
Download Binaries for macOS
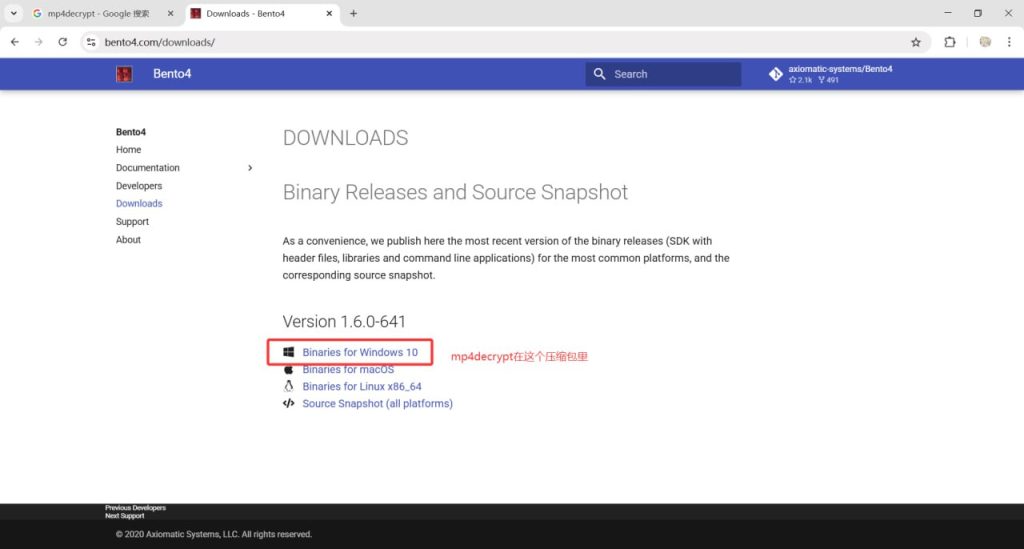(x=348, y=369)
